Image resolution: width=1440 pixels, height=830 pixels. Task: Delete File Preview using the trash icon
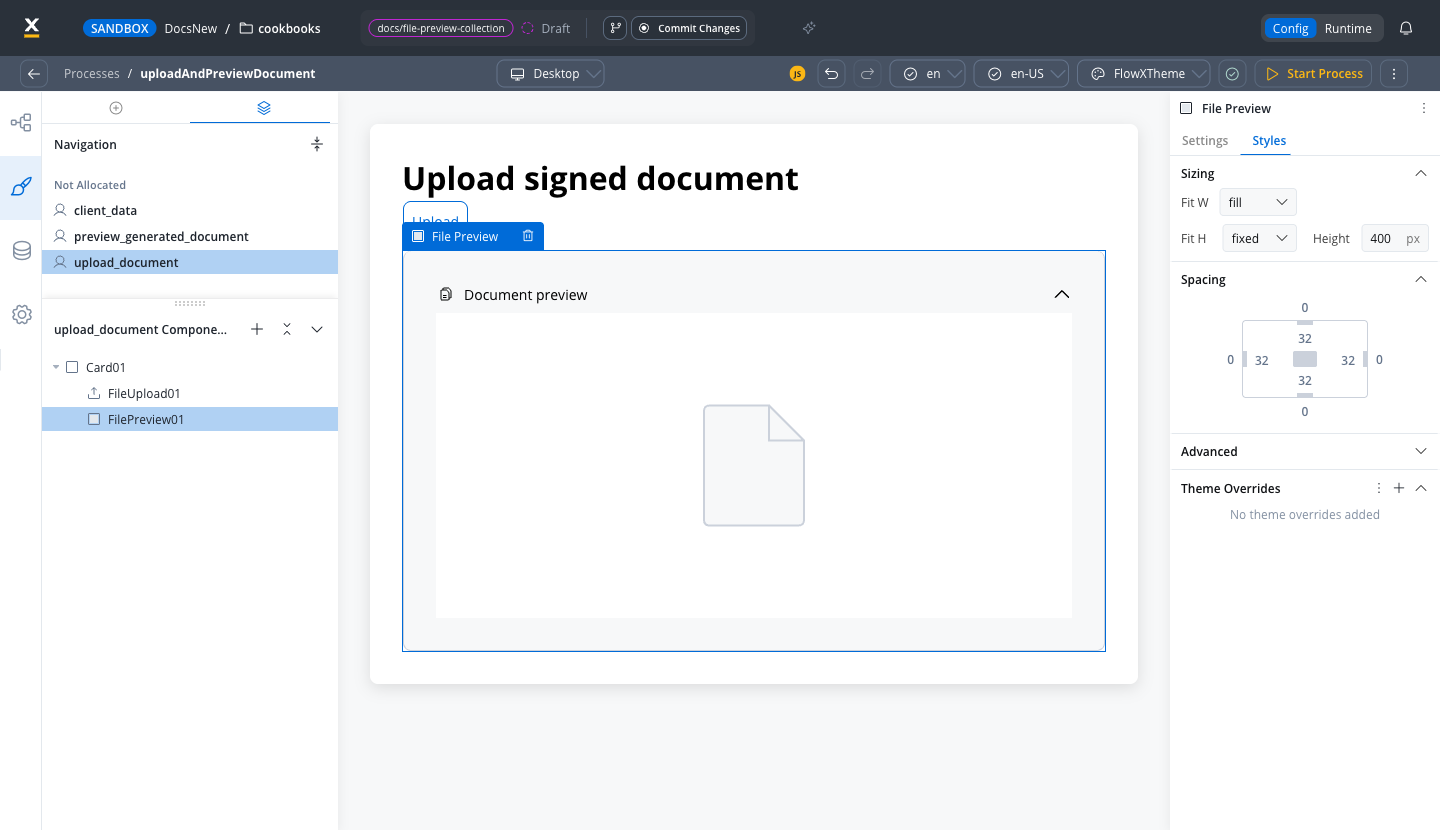tap(528, 236)
